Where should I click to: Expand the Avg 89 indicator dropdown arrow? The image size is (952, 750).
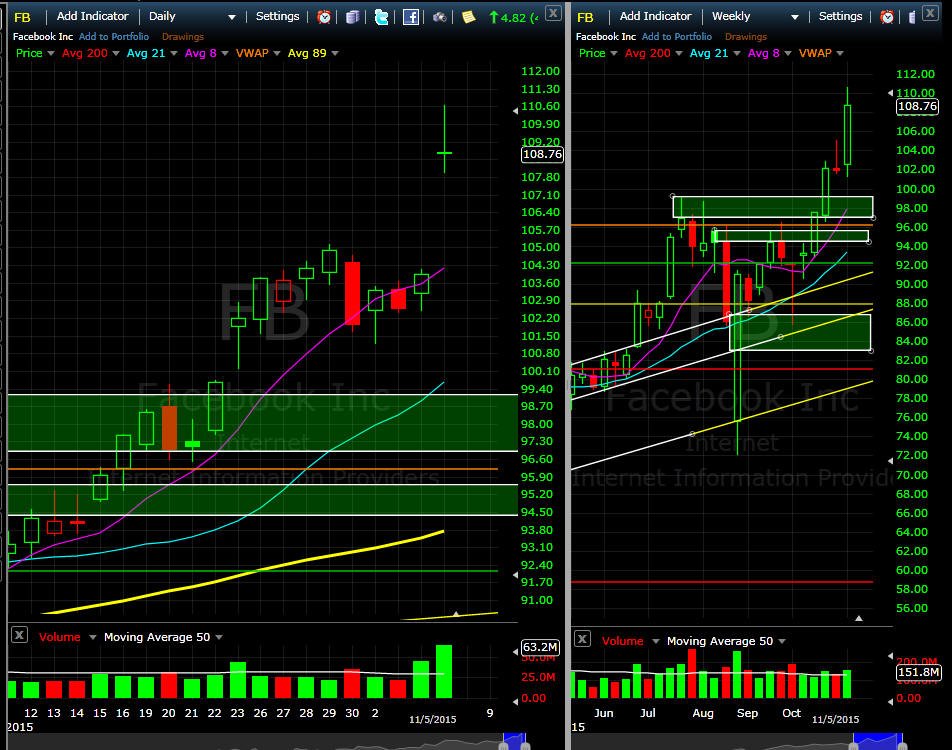pos(335,53)
